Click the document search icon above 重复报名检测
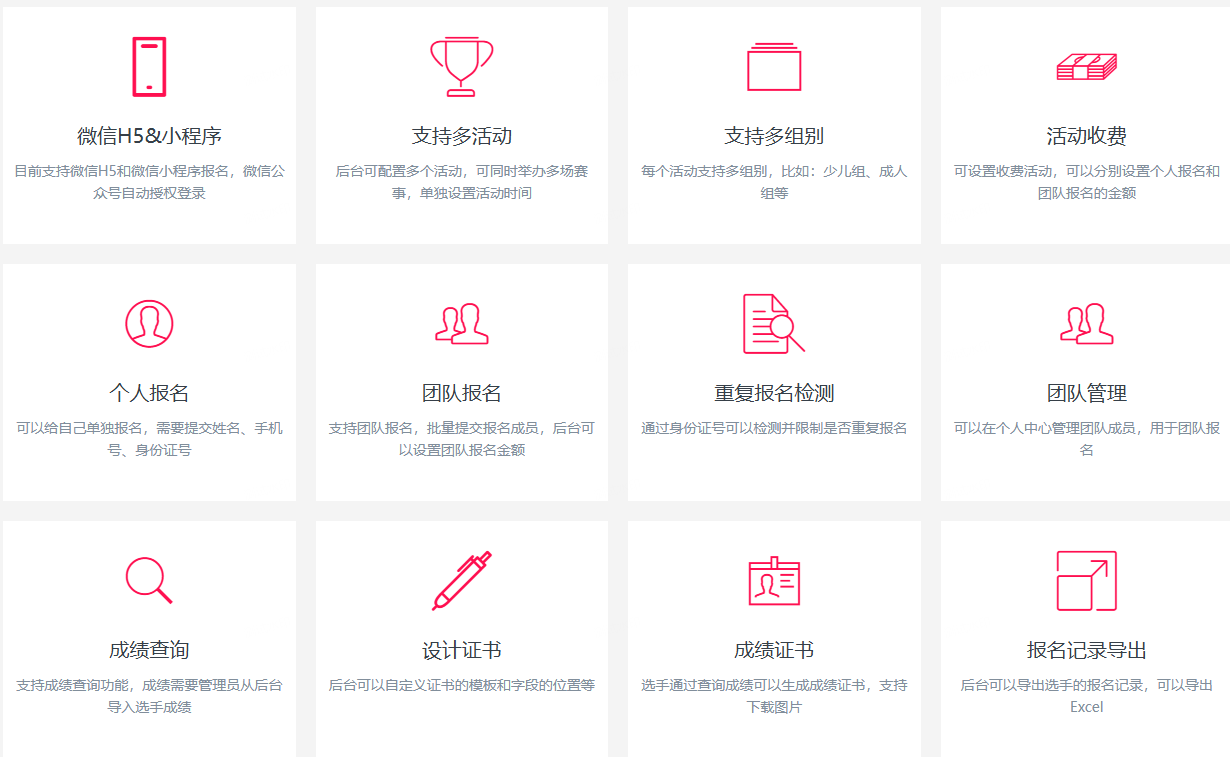The width and height of the screenshot is (1230, 757). click(x=773, y=323)
